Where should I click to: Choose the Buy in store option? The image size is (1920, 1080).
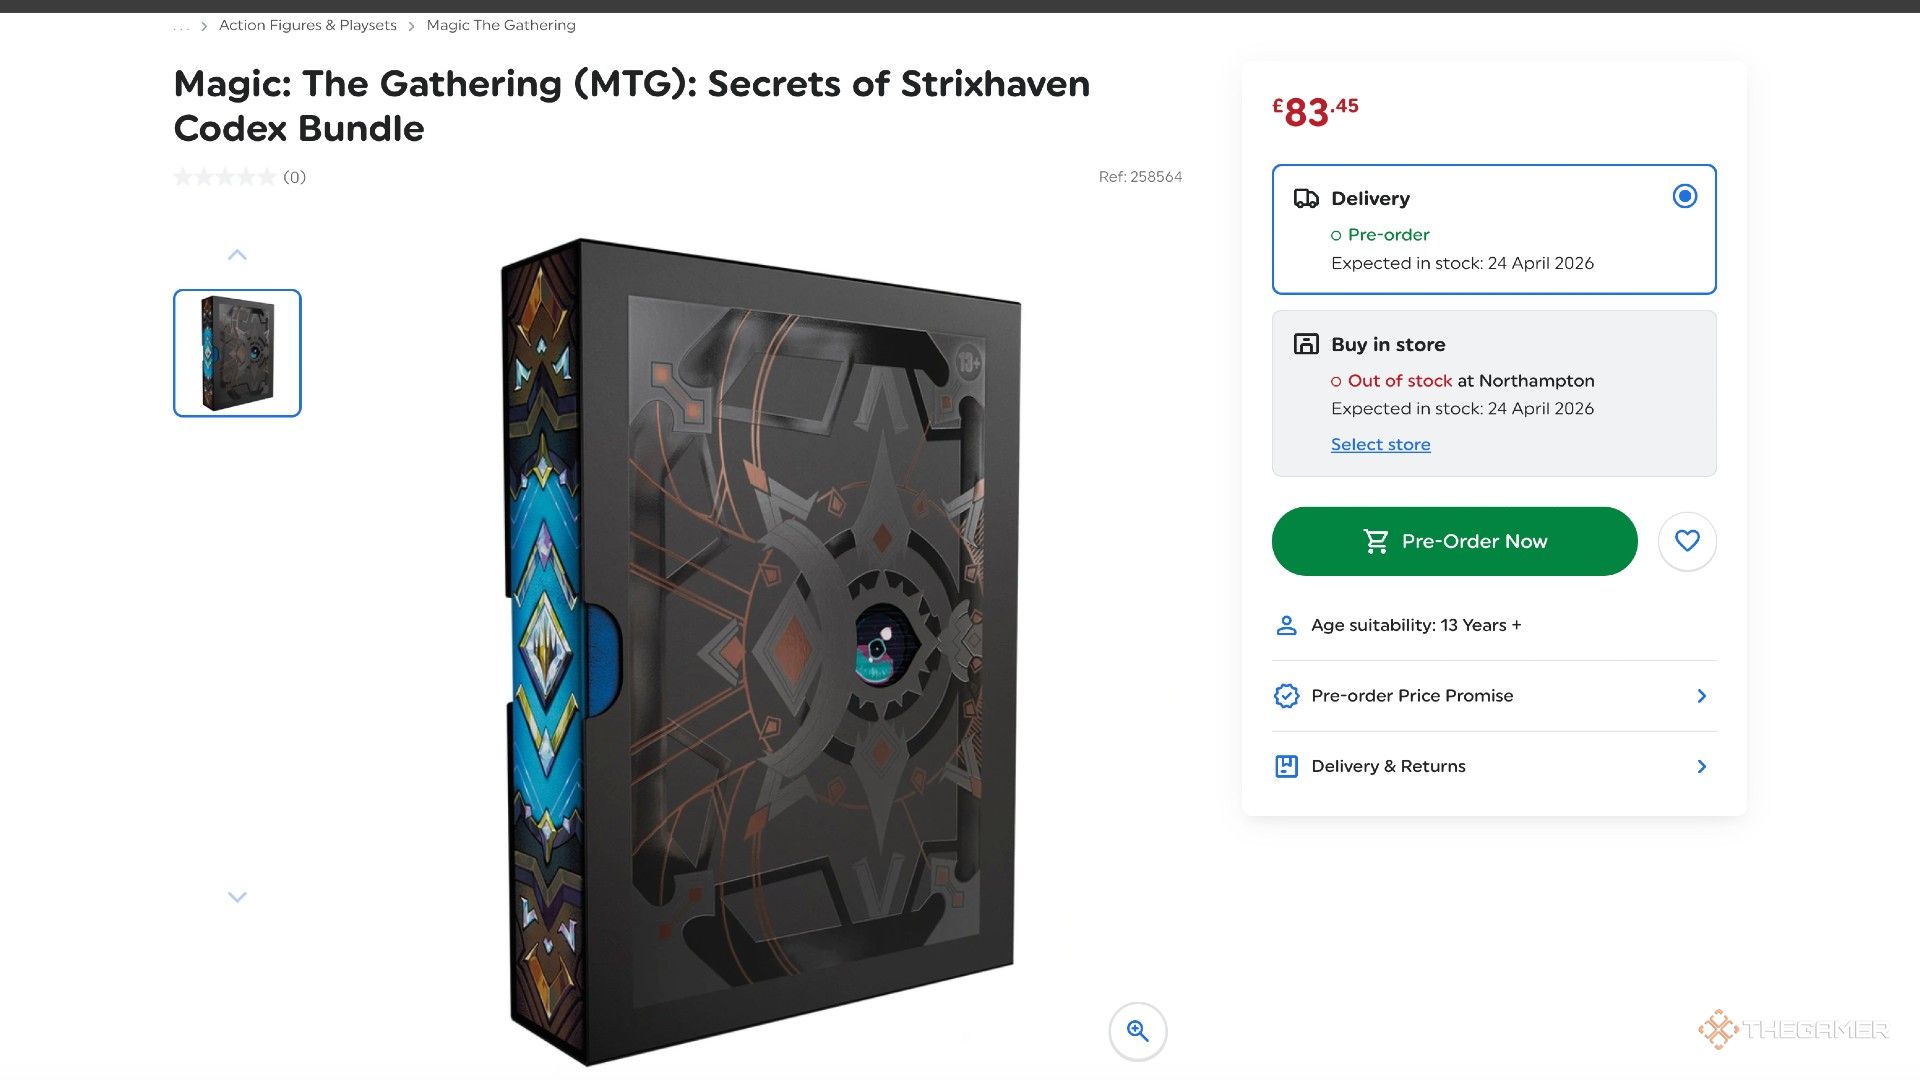(x=1494, y=393)
